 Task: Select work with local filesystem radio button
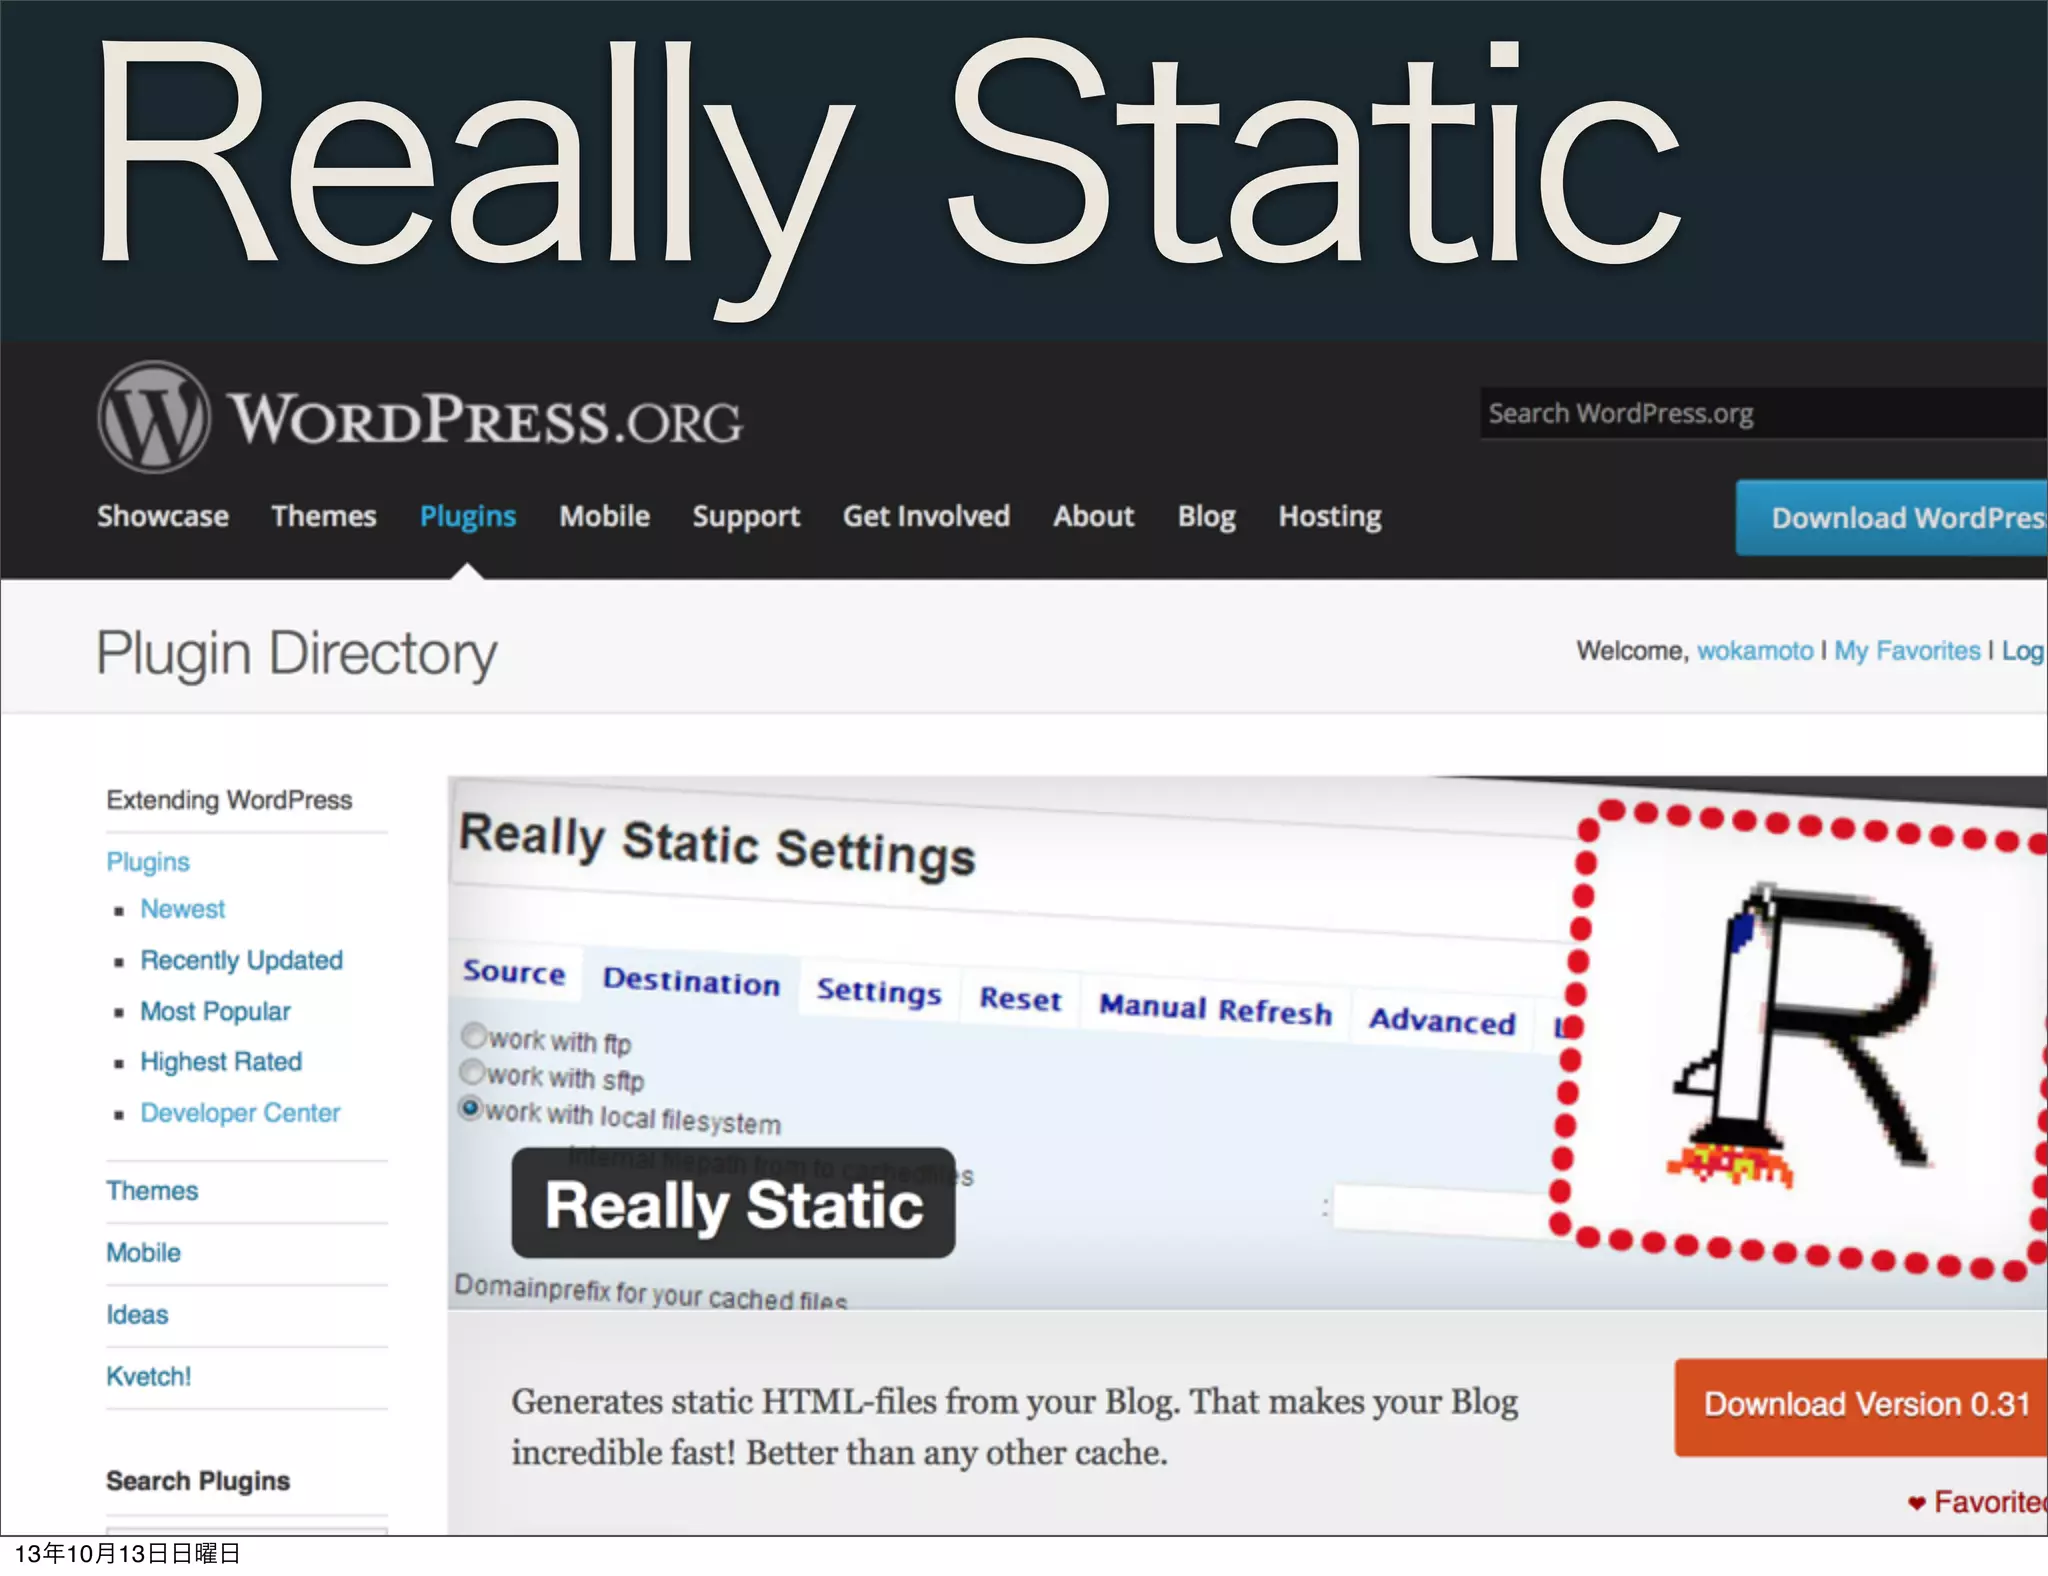tap(470, 1108)
